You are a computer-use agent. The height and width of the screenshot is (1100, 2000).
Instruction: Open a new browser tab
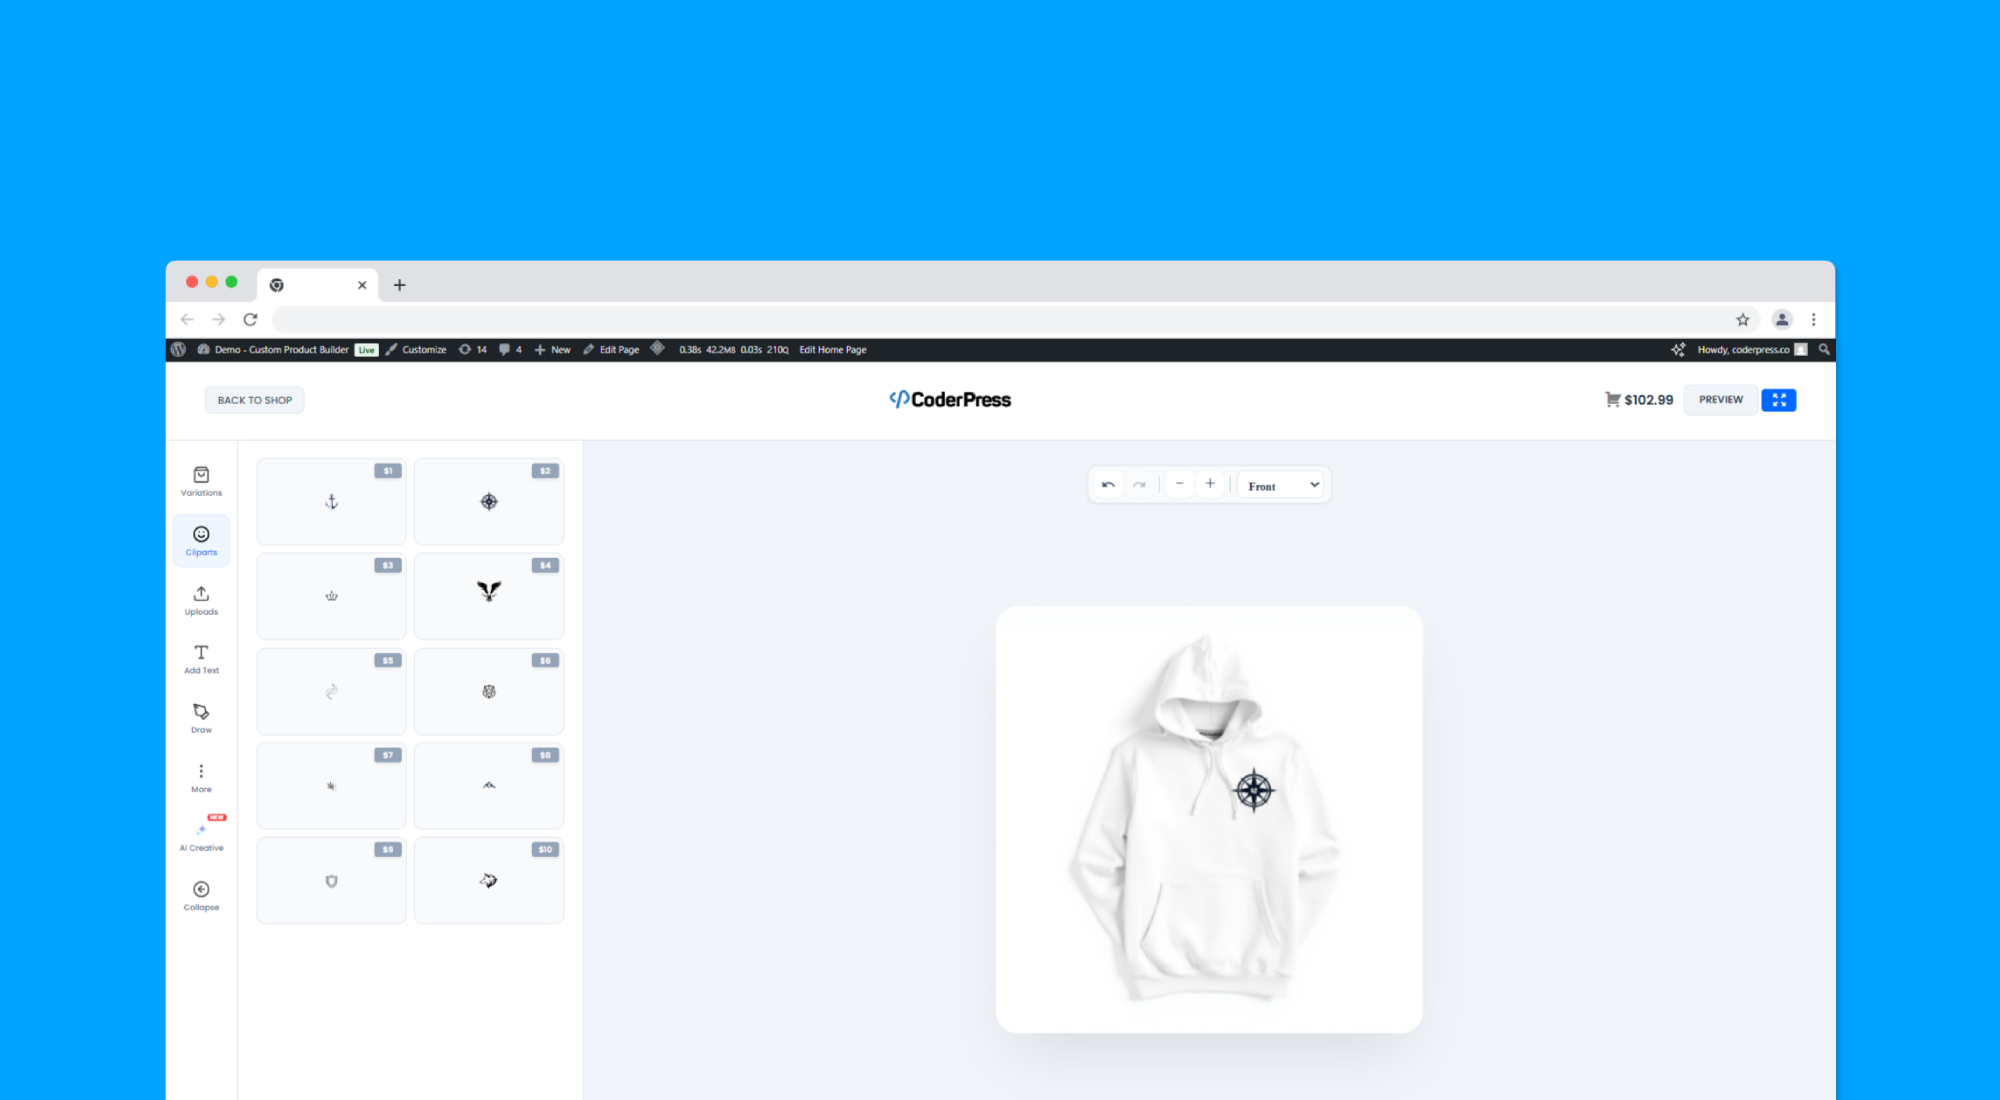click(x=399, y=285)
